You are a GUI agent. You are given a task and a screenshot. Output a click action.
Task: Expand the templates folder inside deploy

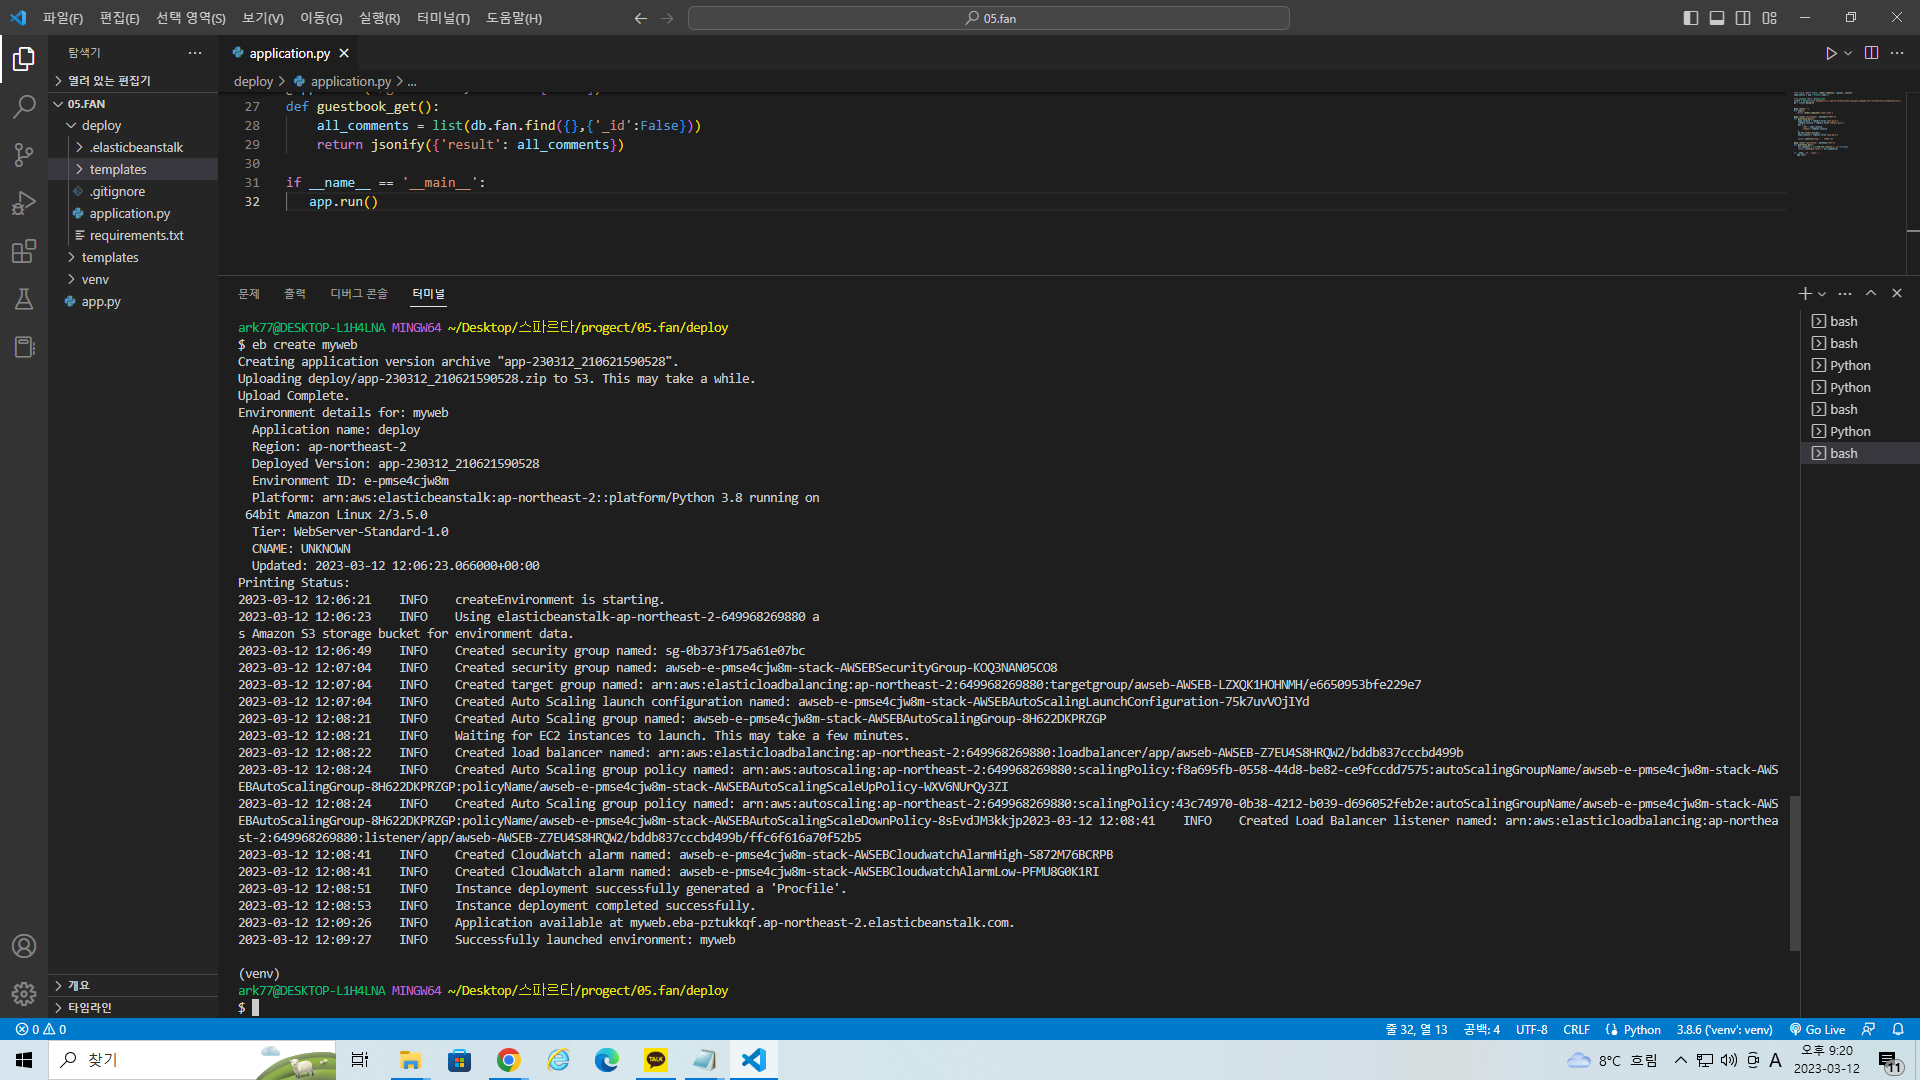pos(79,170)
